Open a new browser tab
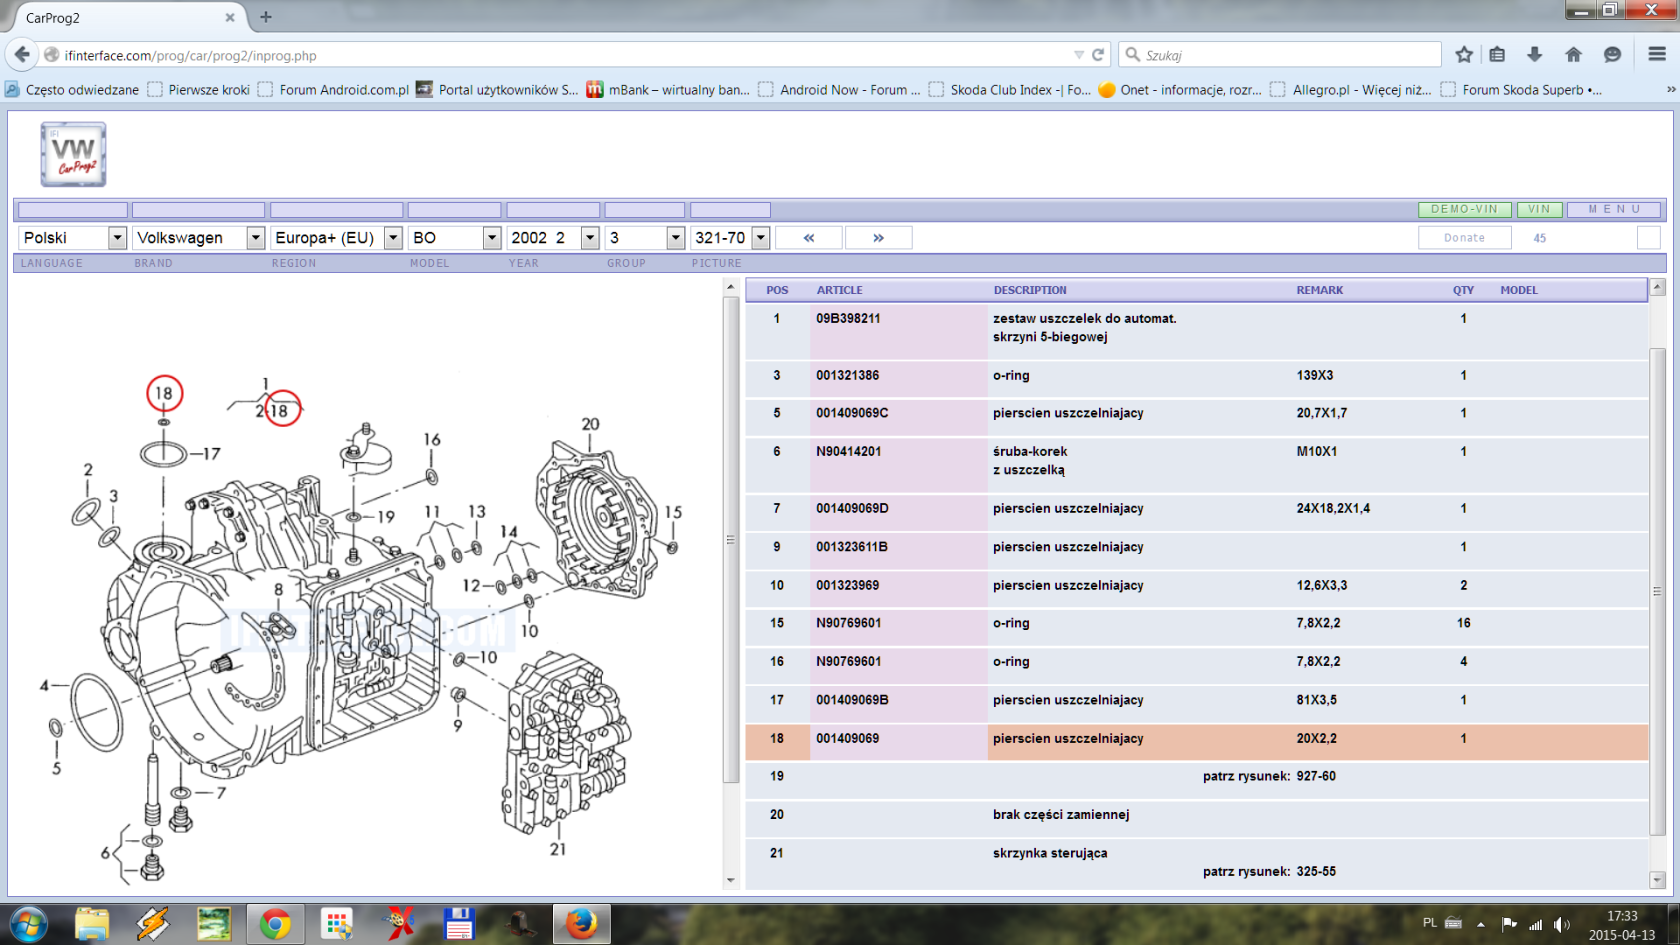Image resolution: width=1680 pixels, height=945 pixels. tap(266, 17)
